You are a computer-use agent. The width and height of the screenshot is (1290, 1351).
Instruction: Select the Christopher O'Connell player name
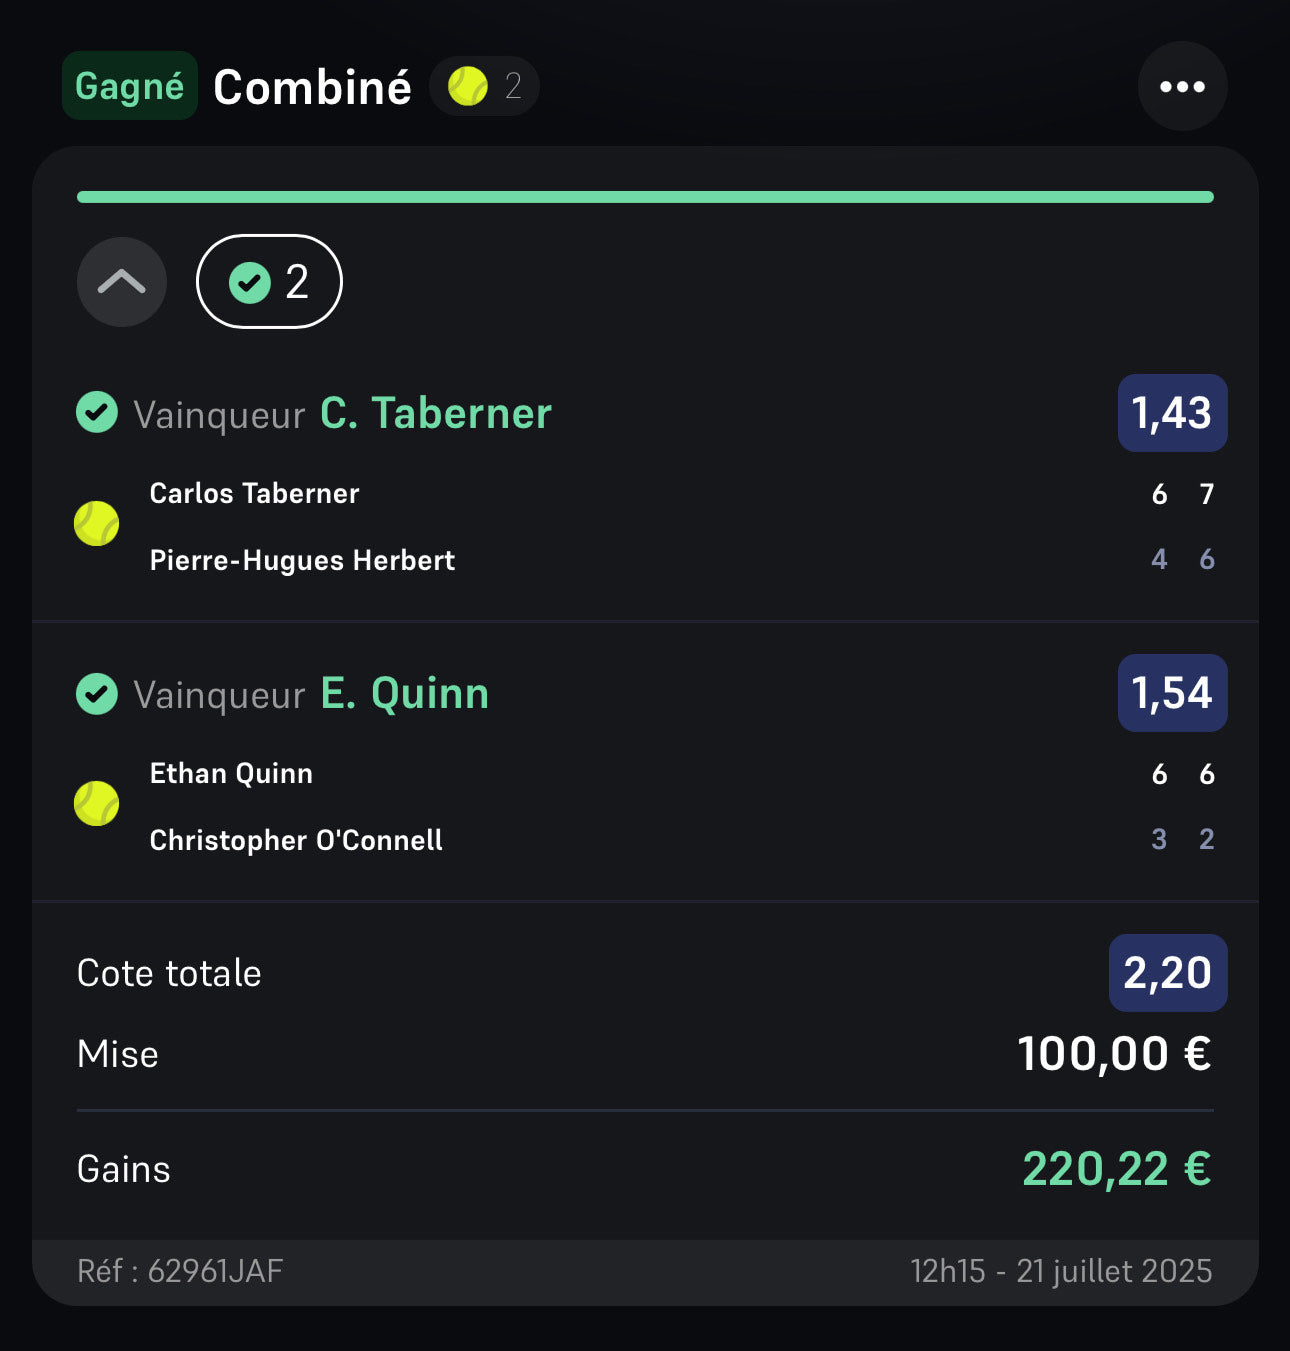coord(296,840)
